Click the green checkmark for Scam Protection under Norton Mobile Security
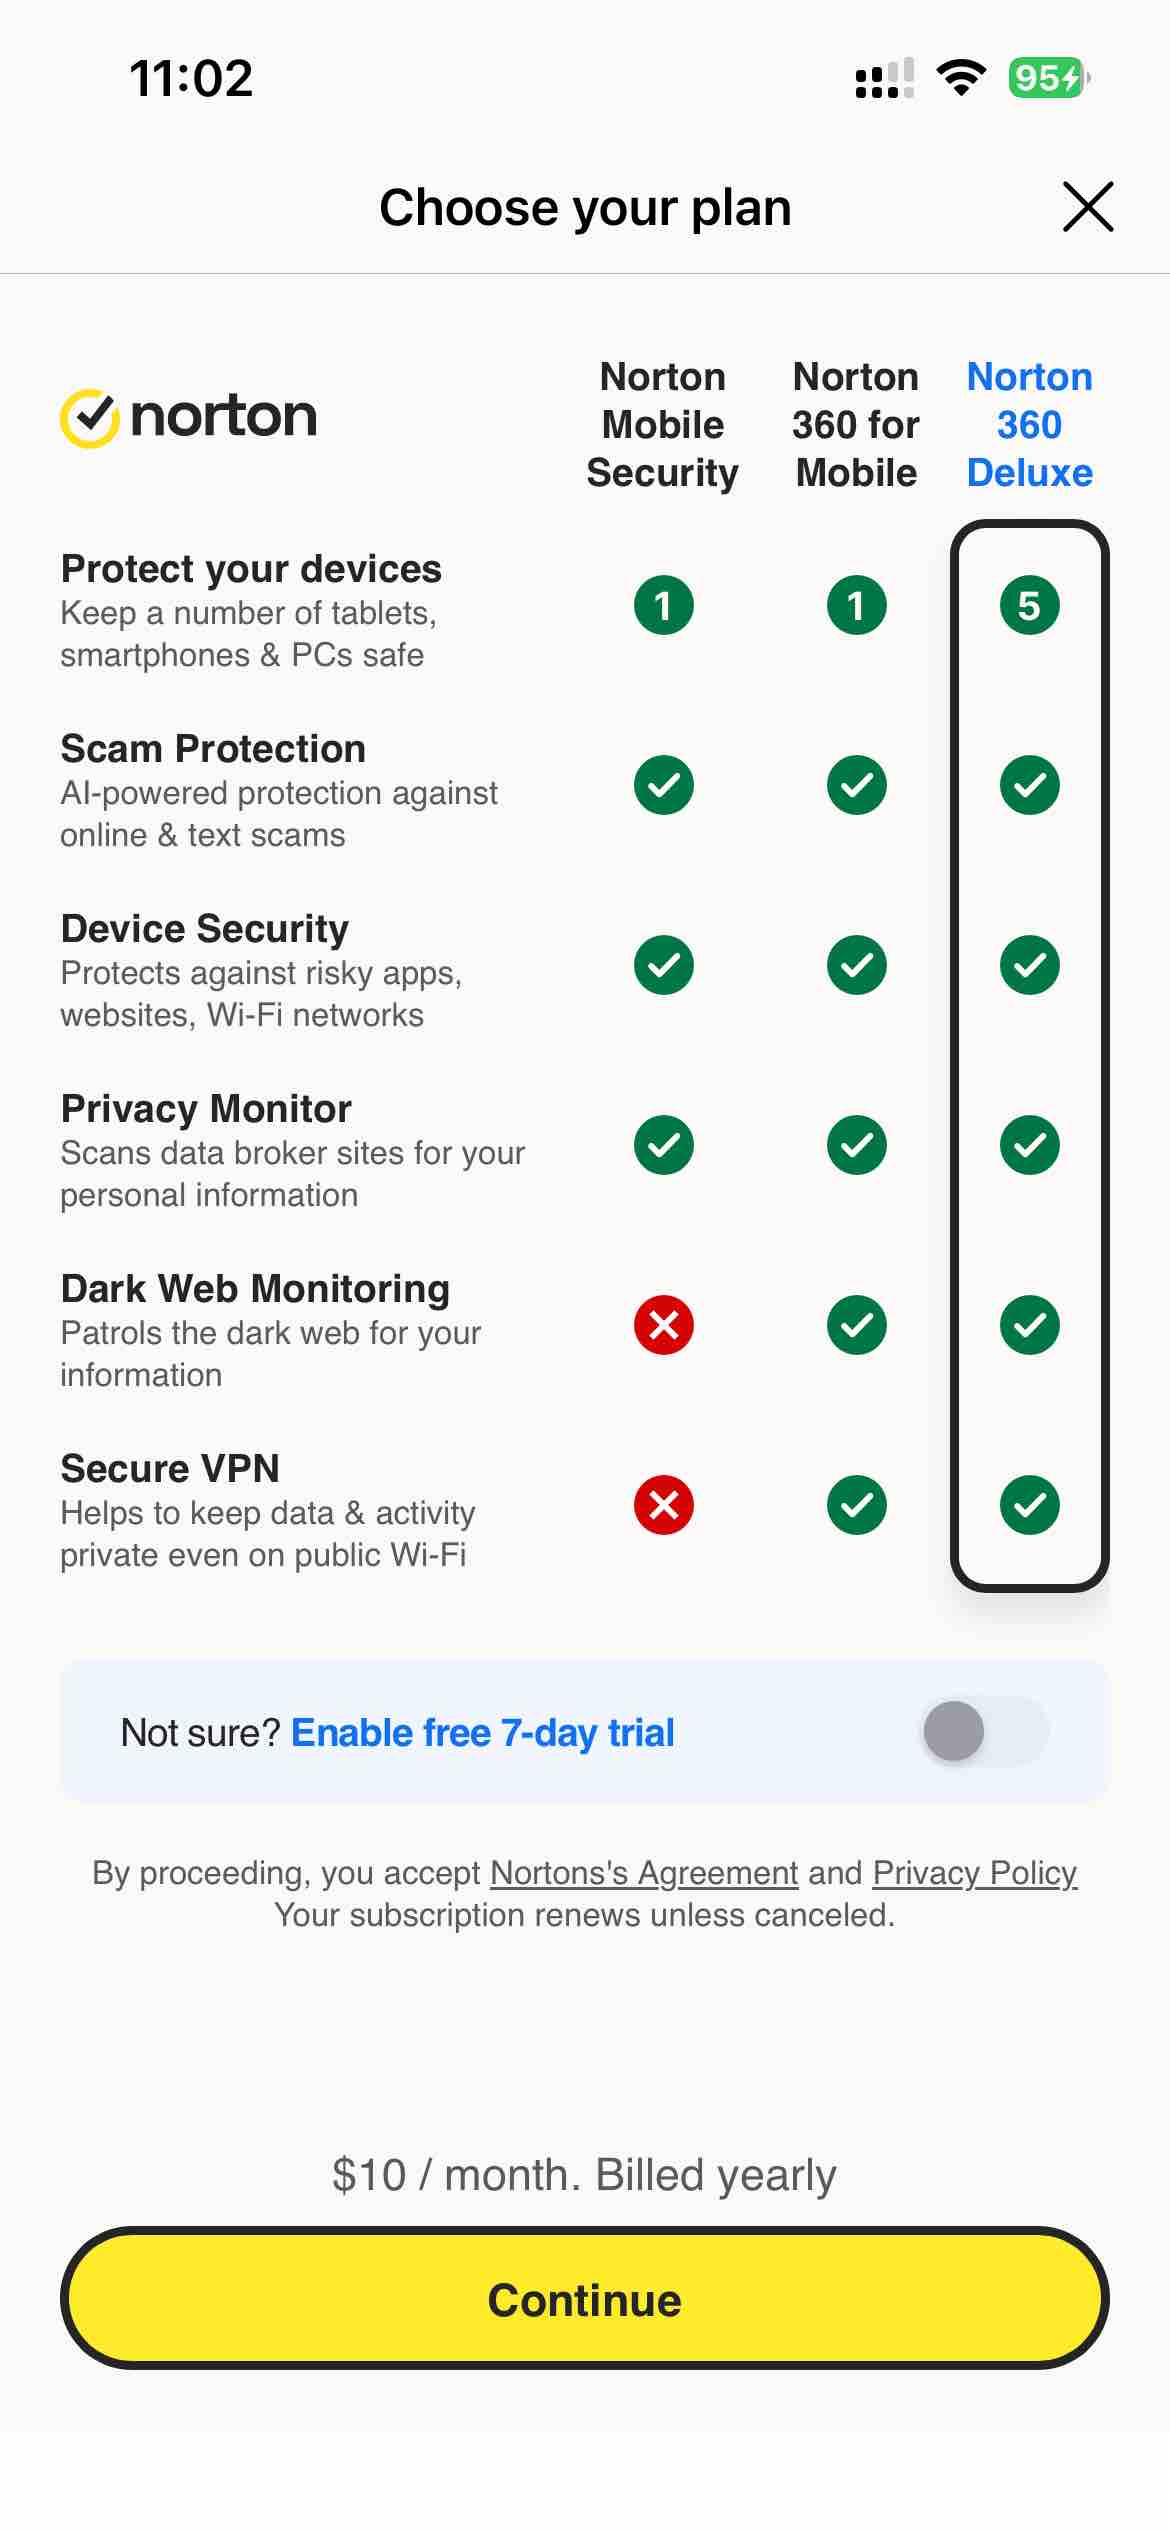The height and width of the screenshot is (2532, 1170). tap(663, 786)
